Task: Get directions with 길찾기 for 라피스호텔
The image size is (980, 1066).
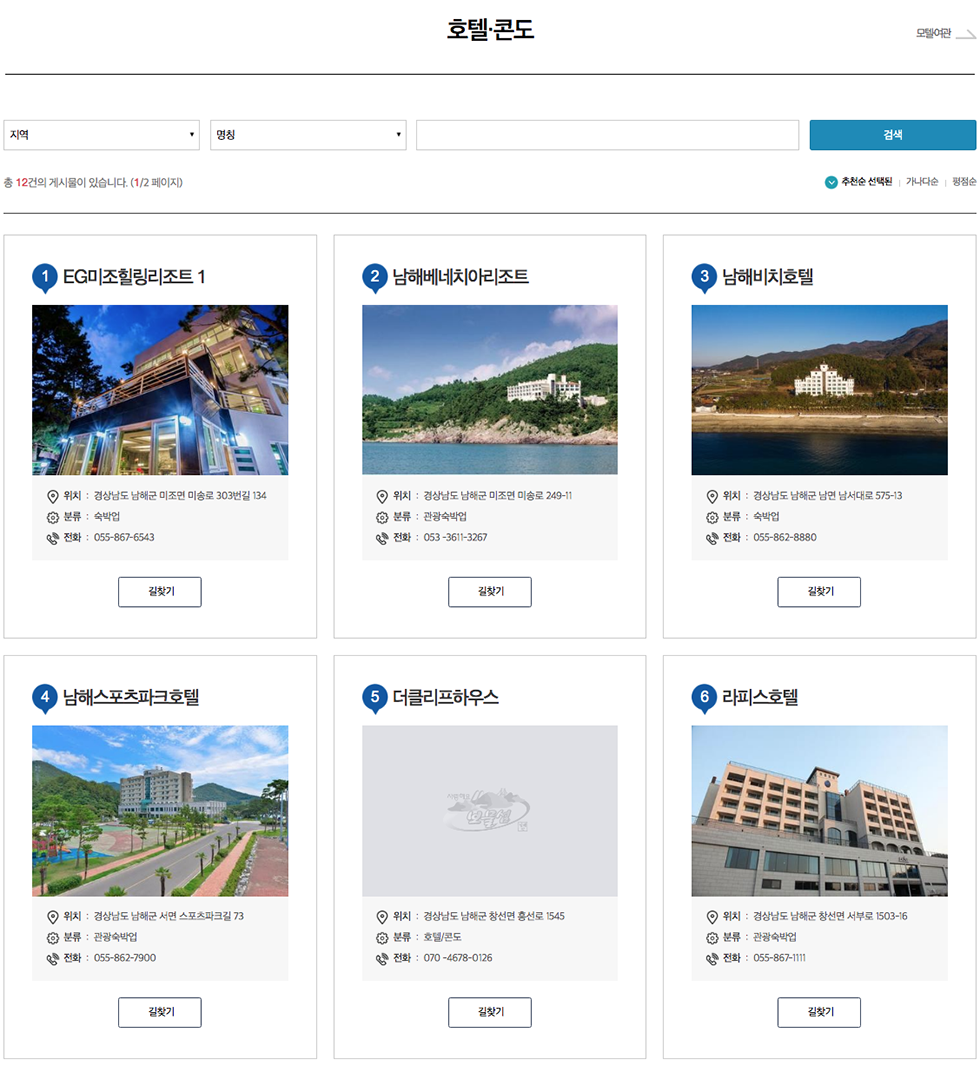Action: 819,1012
